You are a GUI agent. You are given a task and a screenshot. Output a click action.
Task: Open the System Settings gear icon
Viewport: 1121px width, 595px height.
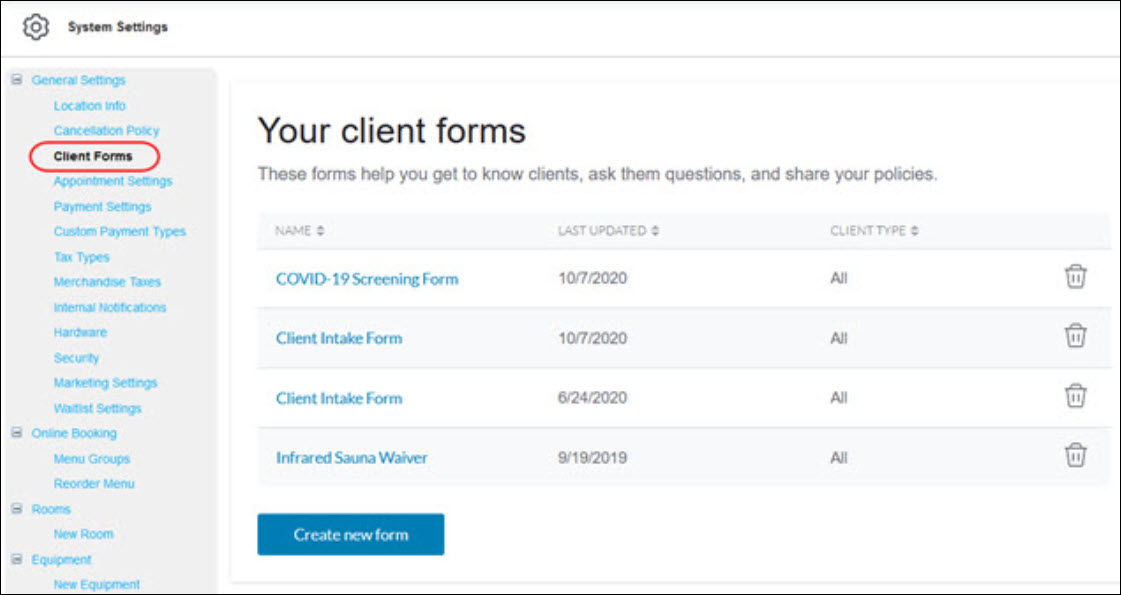click(36, 27)
